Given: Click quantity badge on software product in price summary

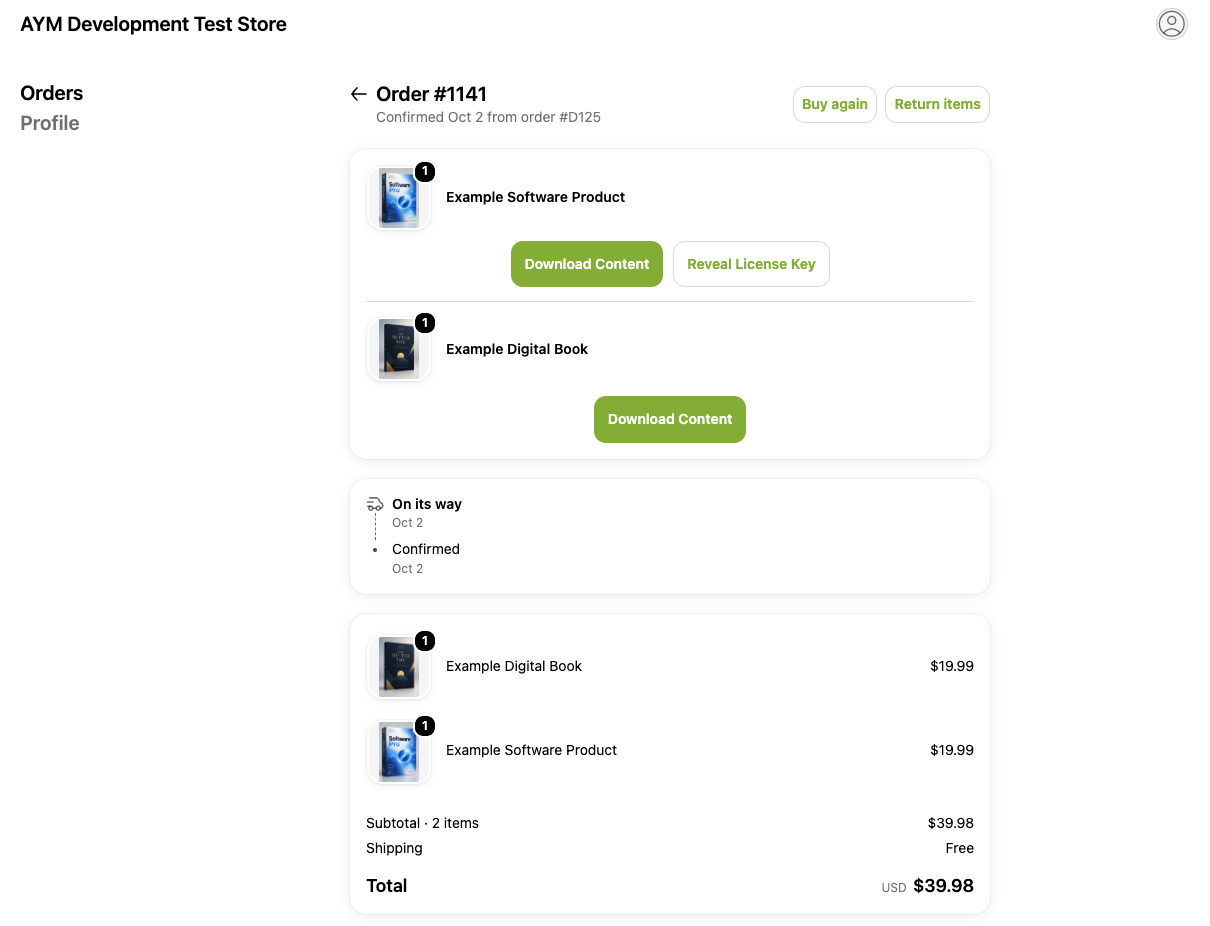Looking at the screenshot, I should pyautogui.click(x=425, y=726).
